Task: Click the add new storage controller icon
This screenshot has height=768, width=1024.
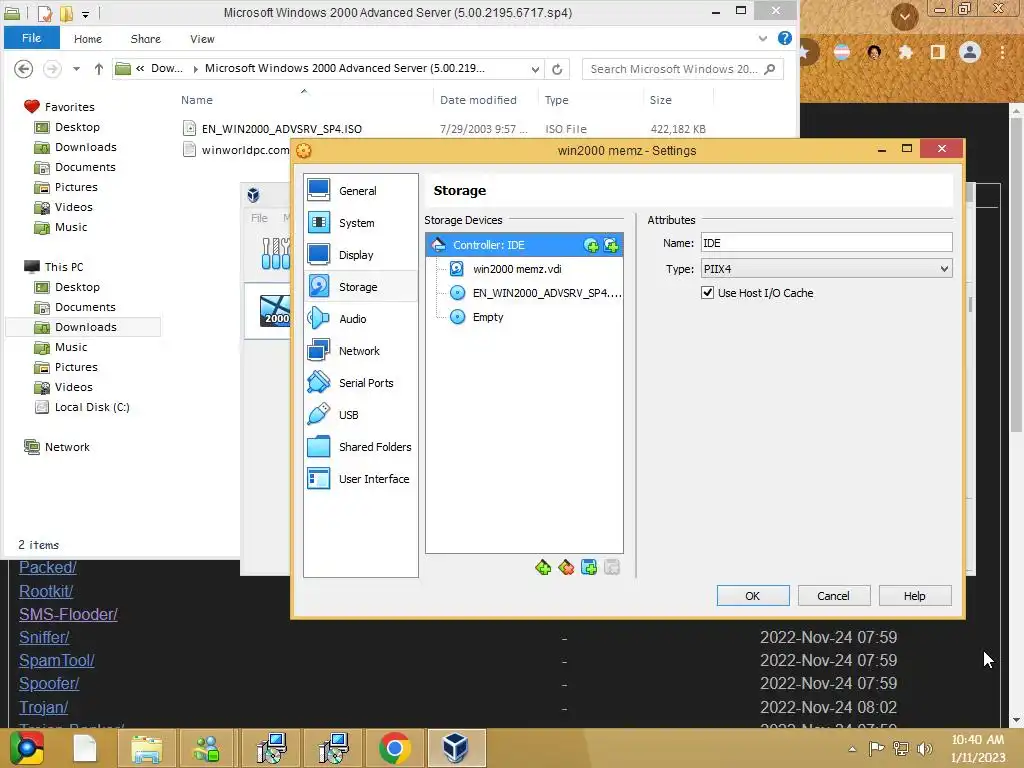Action: [x=543, y=568]
